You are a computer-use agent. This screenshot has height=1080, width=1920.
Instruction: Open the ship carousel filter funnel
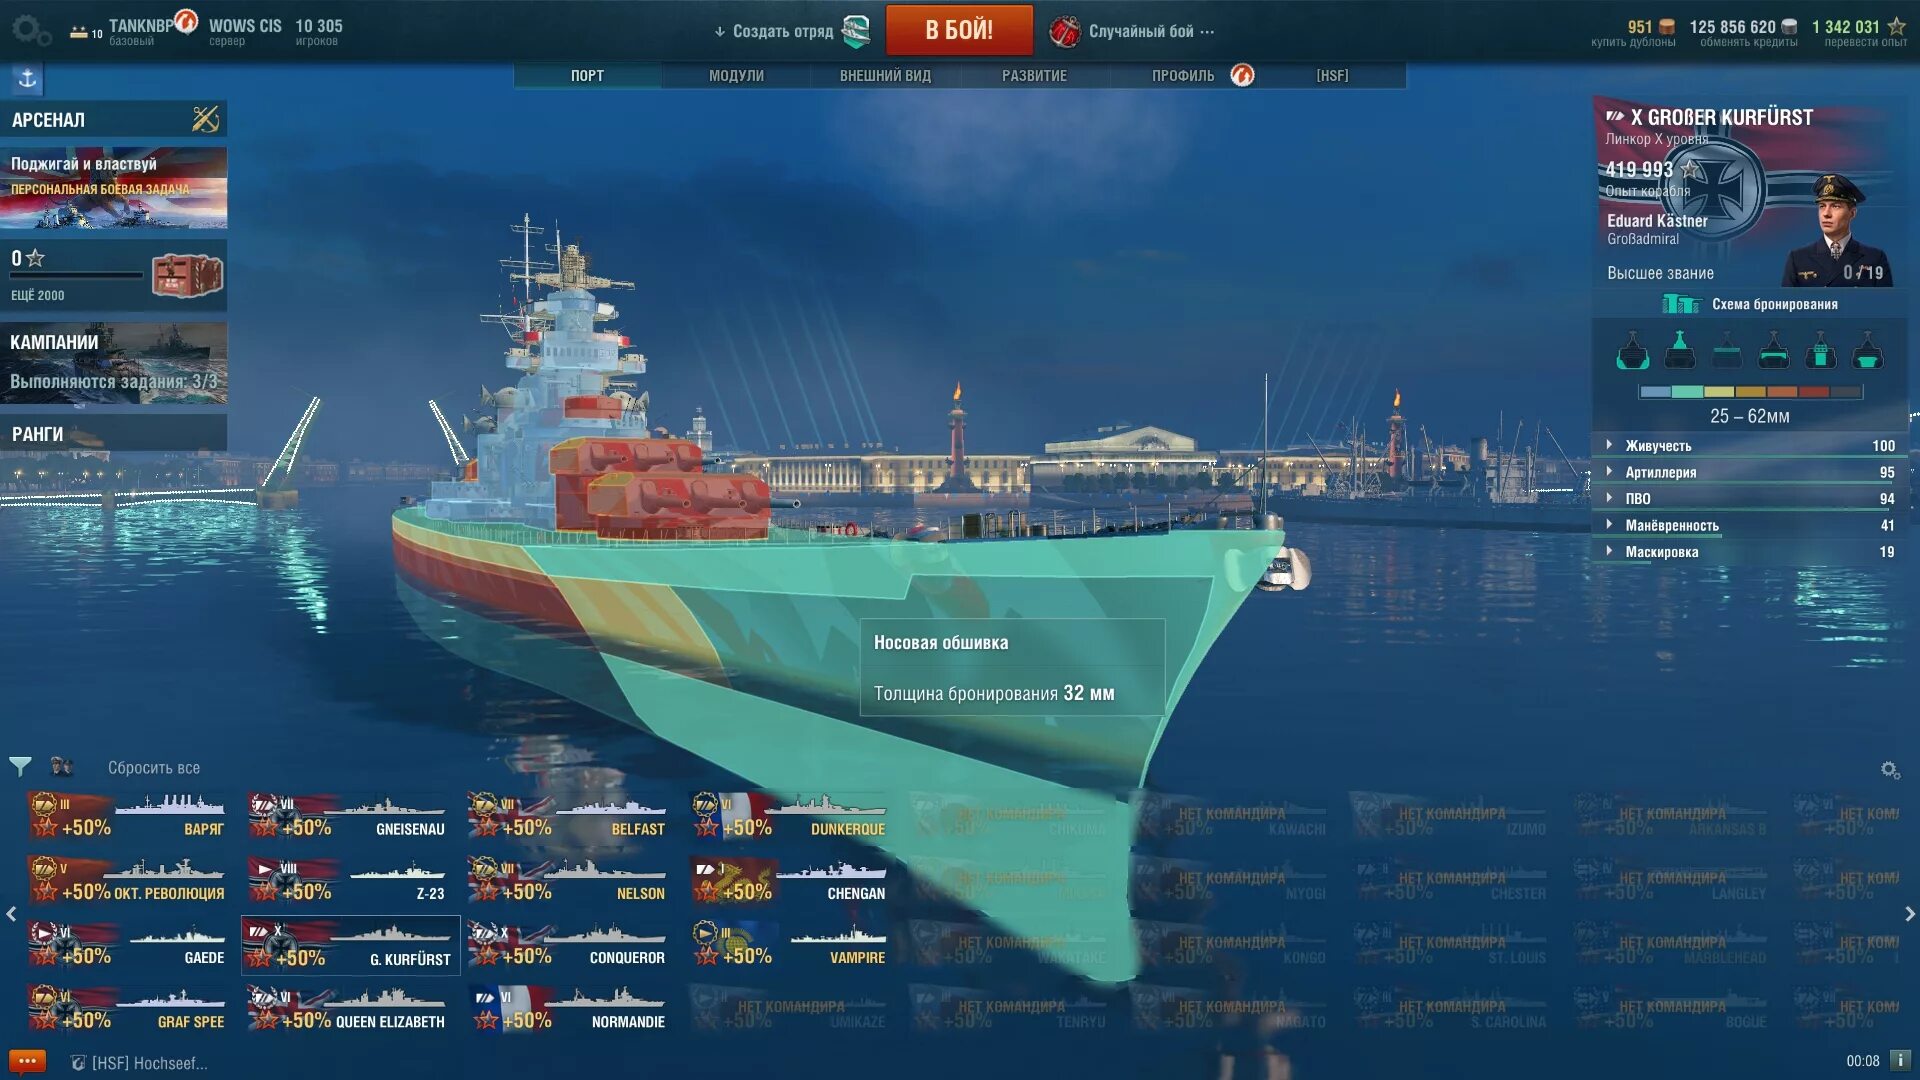coord(20,767)
